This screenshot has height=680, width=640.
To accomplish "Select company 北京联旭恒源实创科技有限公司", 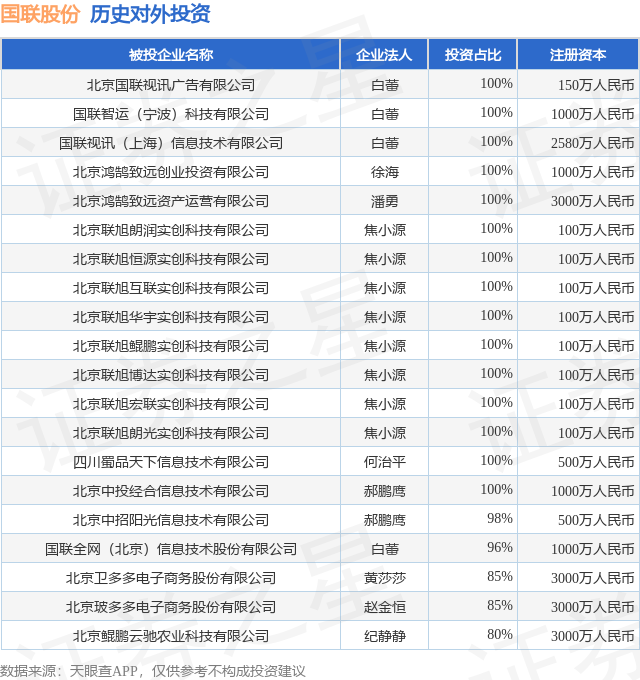I will 171,259.
